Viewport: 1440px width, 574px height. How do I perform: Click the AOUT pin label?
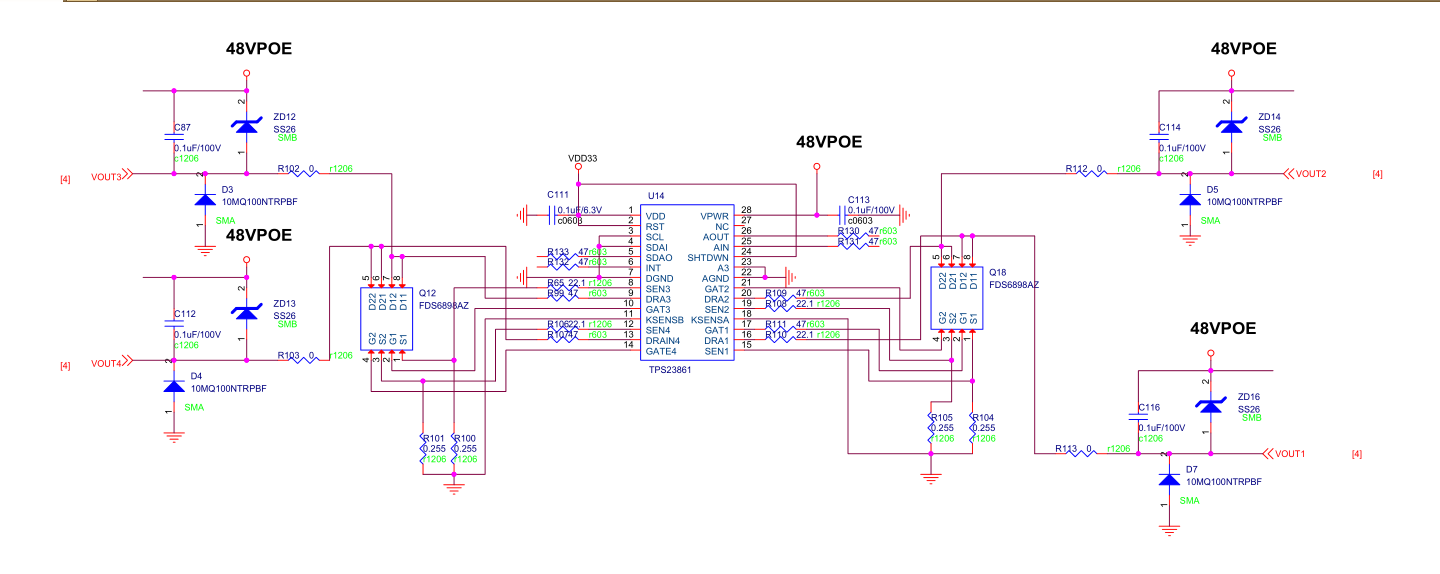pos(717,237)
